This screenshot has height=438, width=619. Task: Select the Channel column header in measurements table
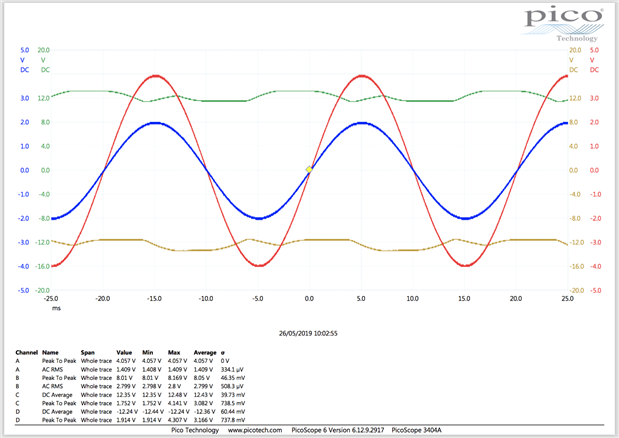25,353
